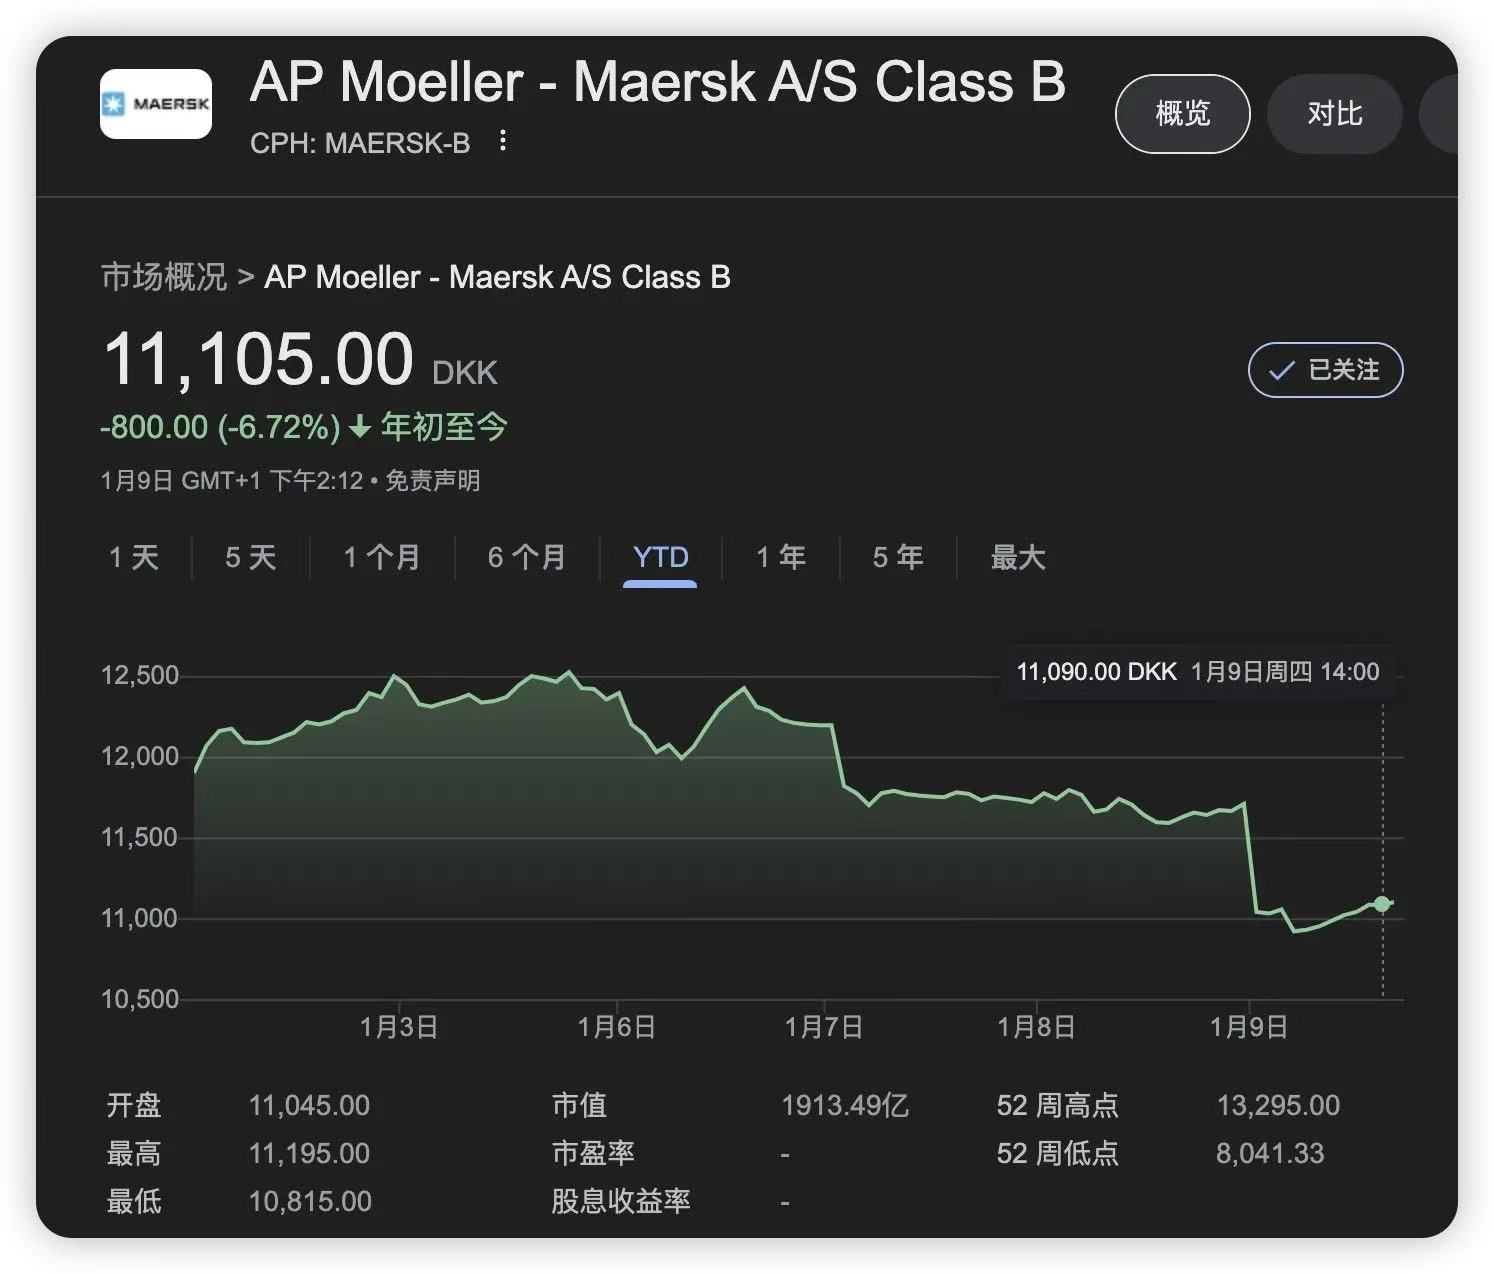Open the 免责声明 disclaimer link

(x=433, y=481)
